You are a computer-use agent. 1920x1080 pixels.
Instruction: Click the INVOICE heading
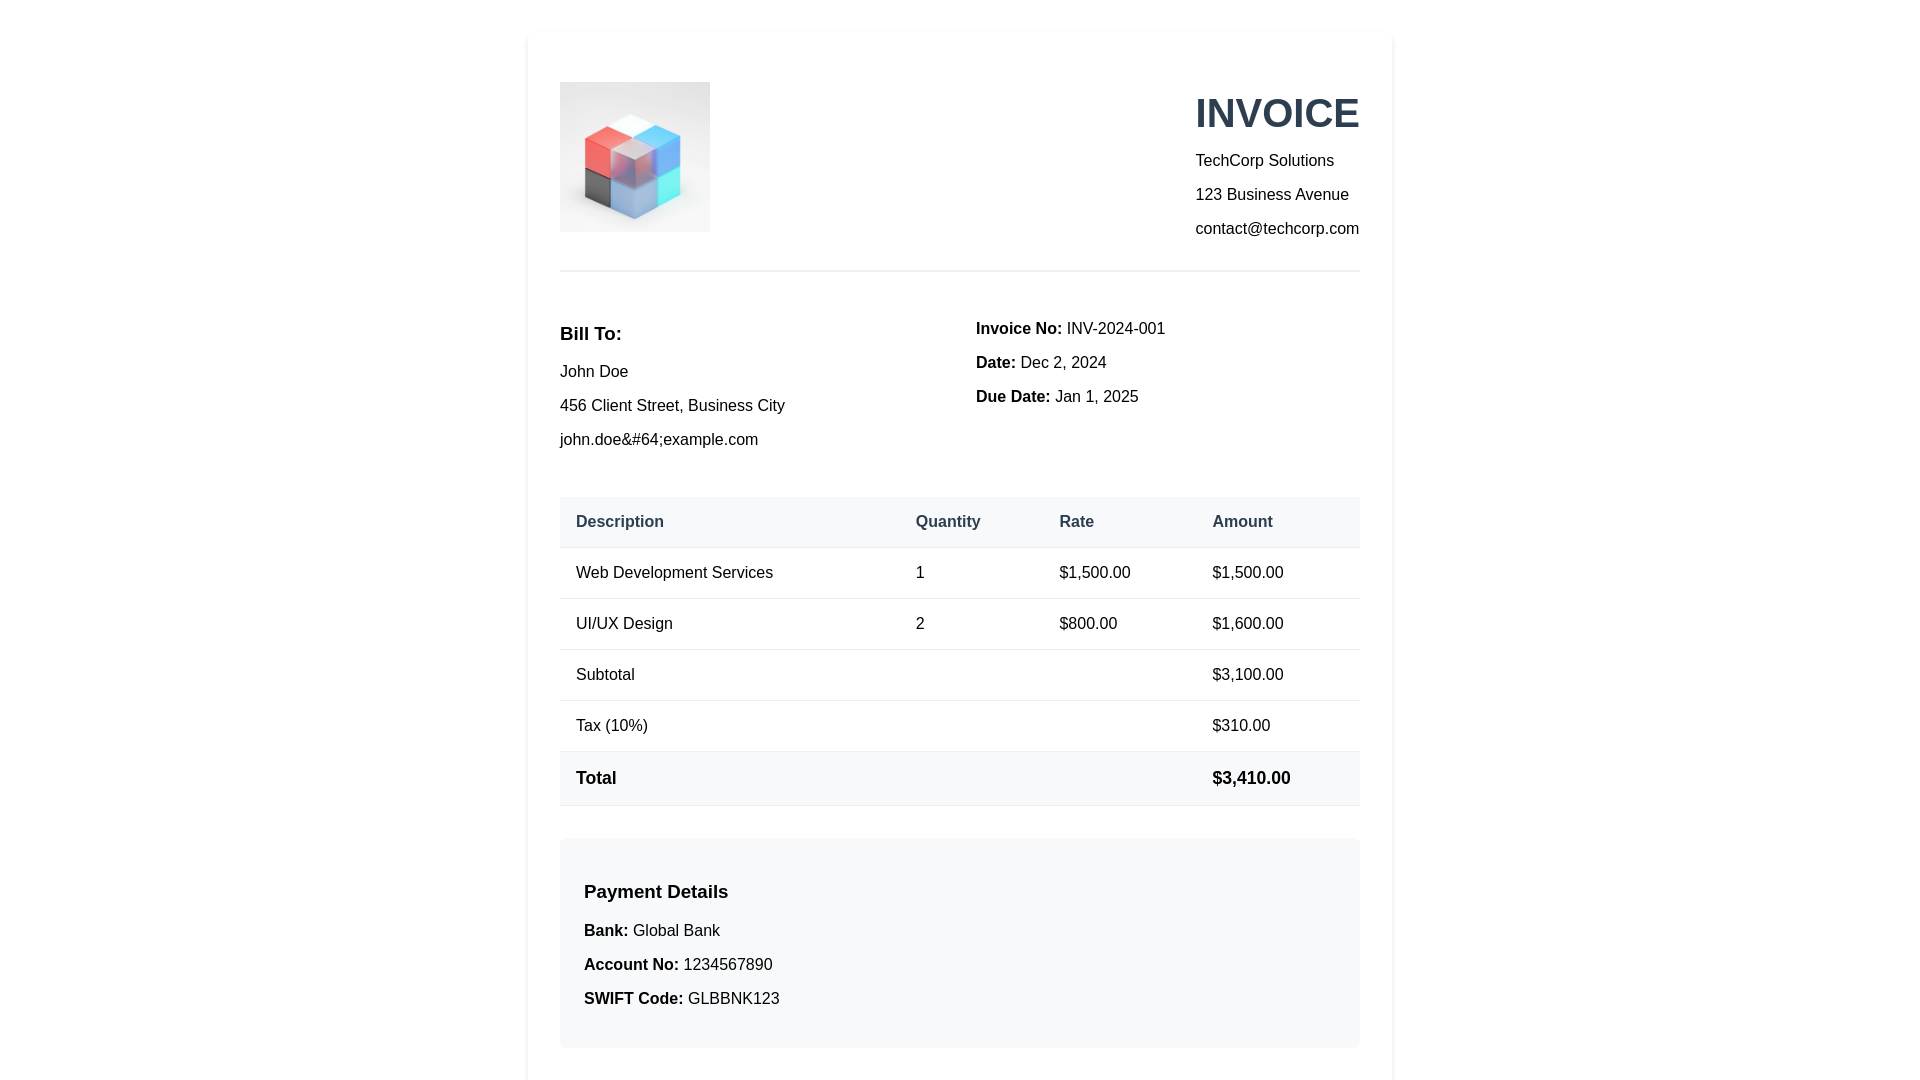1276,114
